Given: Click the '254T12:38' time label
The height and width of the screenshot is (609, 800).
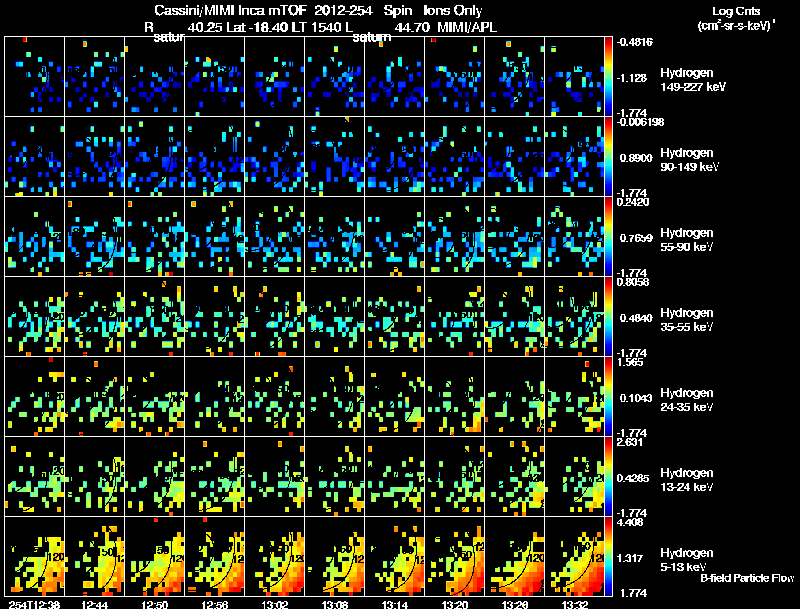Looking at the screenshot, I should [x=34, y=604].
